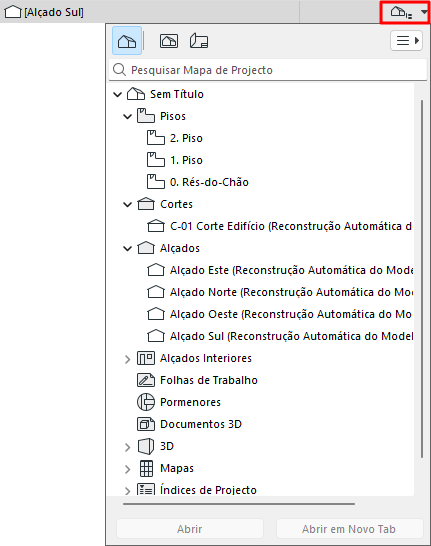The image size is (431, 546).
Task: Click the Mapas schedule grid icon
Action: tap(146, 468)
